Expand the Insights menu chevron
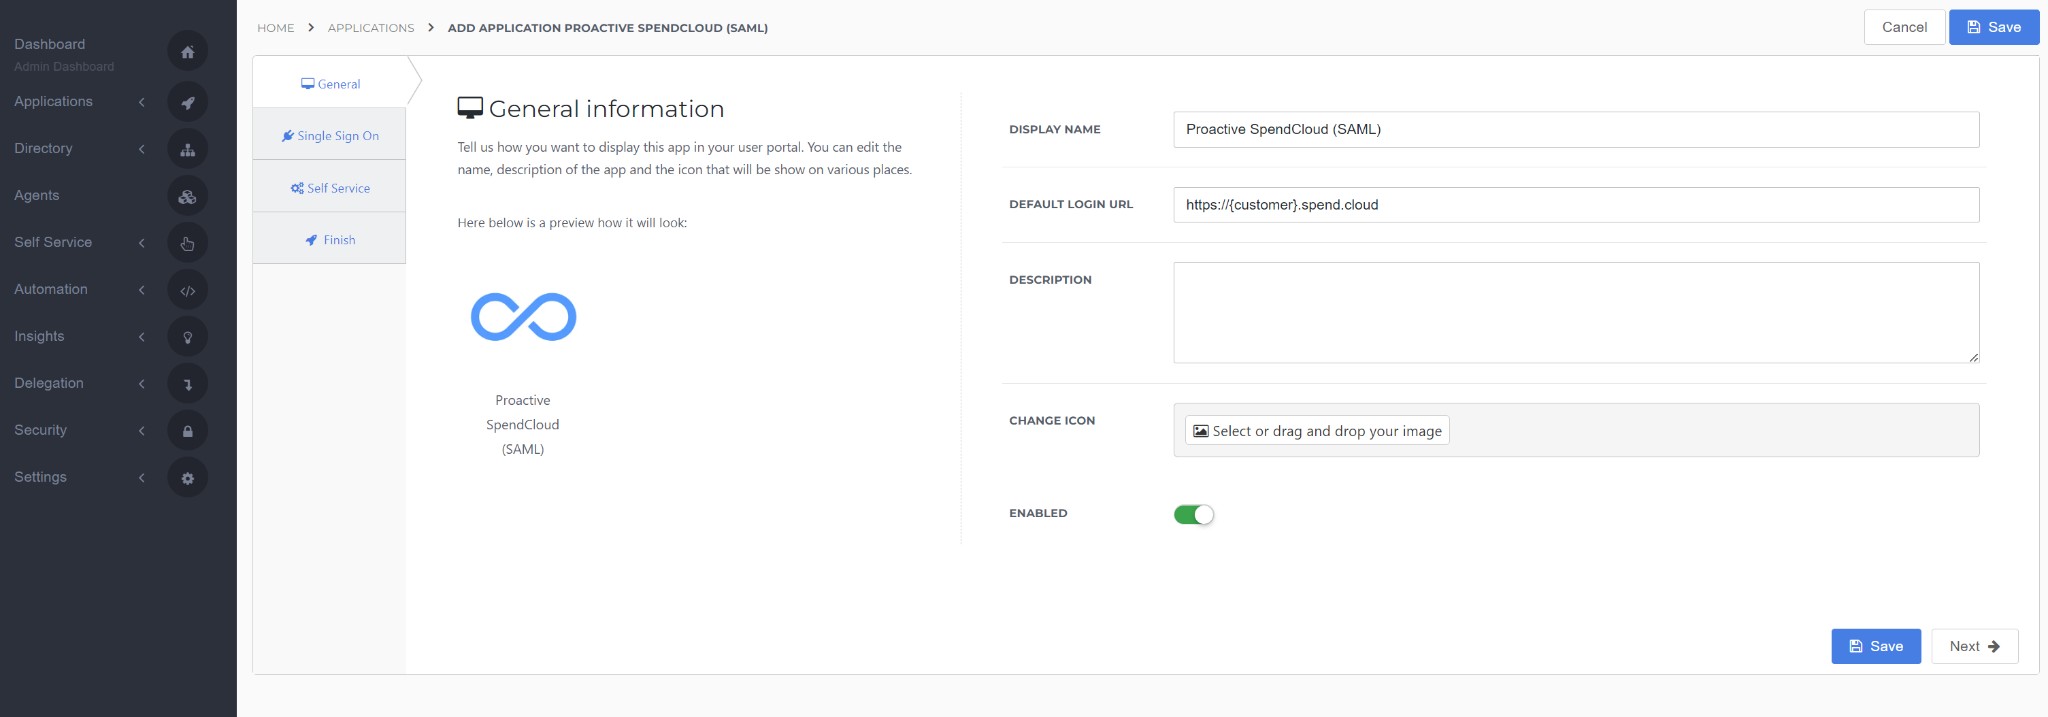Screen dimensions: 2048x717 click(142, 337)
